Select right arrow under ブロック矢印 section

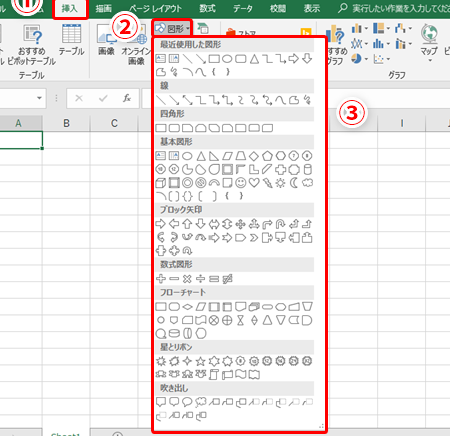tap(161, 224)
